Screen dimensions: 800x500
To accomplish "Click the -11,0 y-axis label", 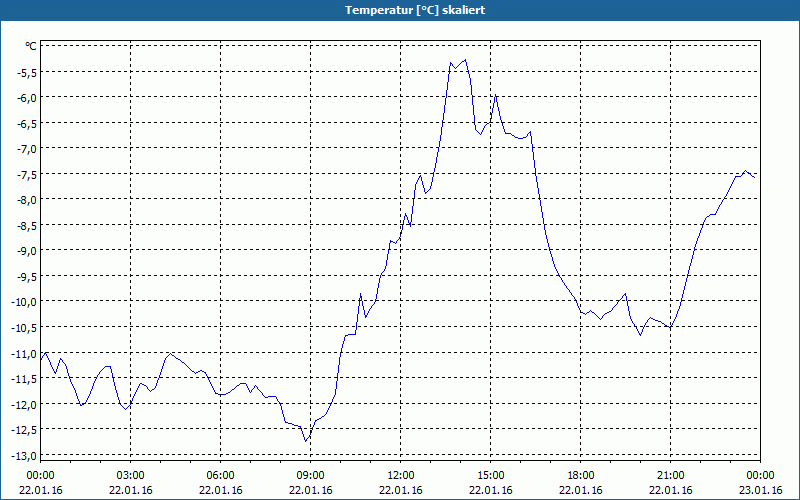I will pos(24,353).
